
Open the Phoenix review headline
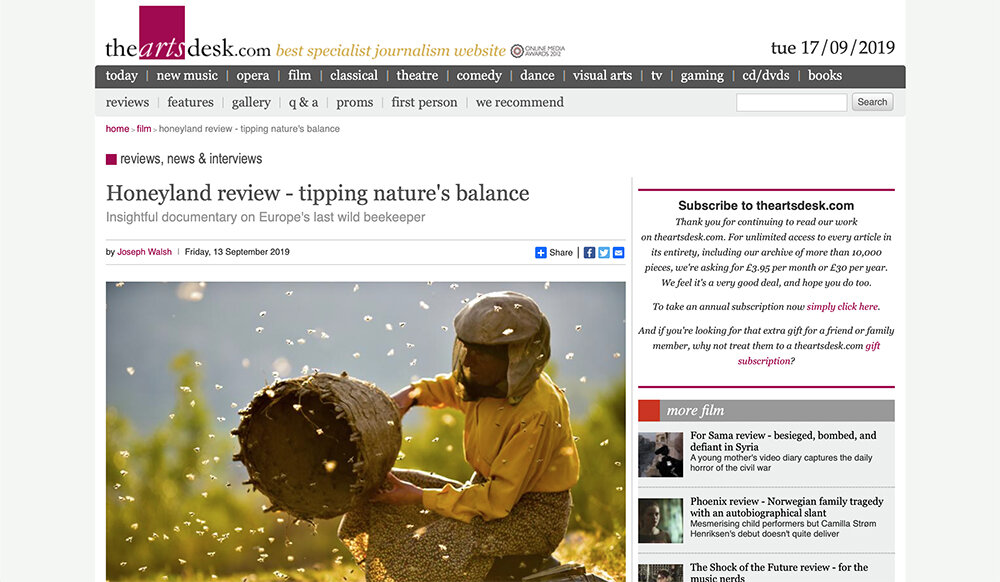pos(786,507)
